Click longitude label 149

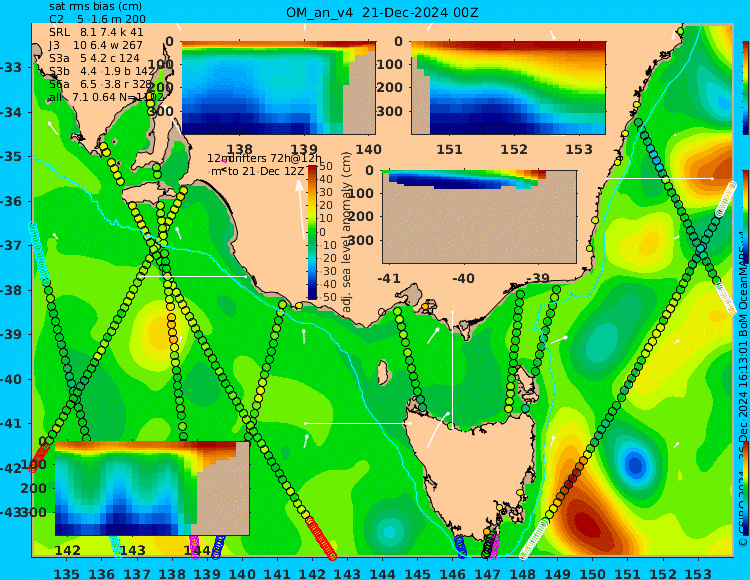(557, 573)
